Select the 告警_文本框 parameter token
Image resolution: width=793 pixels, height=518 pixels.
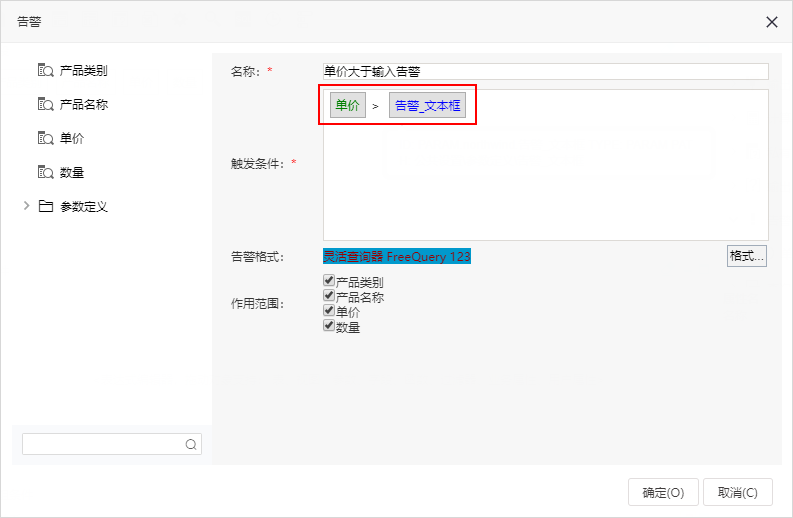pyautogui.click(x=427, y=105)
